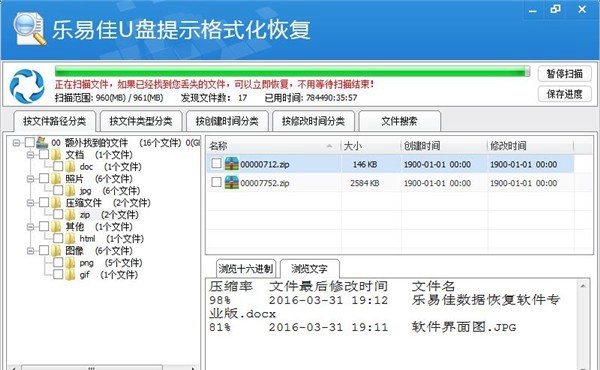Viewport: 600px width, 370px height.
Task: Select the 浏览文字 preview tab
Action: pyautogui.click(x=310, y=269)
